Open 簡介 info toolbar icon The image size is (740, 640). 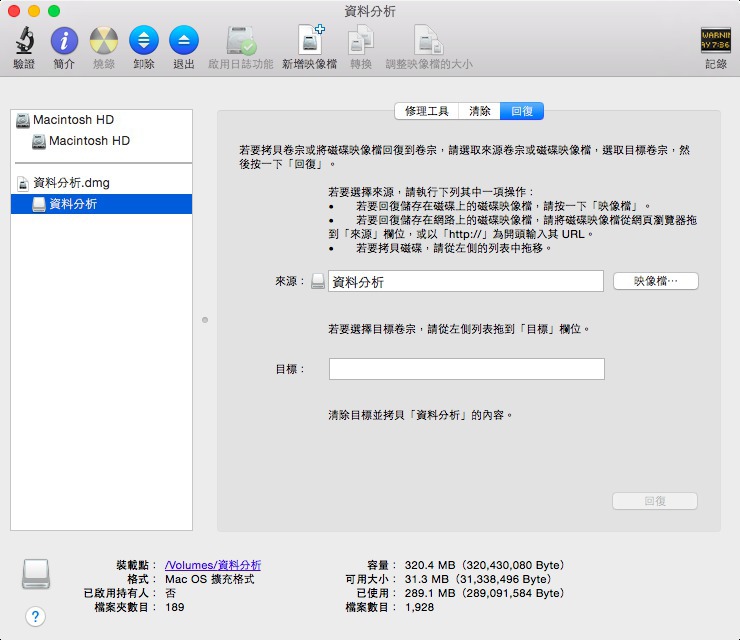coord(64,40)
